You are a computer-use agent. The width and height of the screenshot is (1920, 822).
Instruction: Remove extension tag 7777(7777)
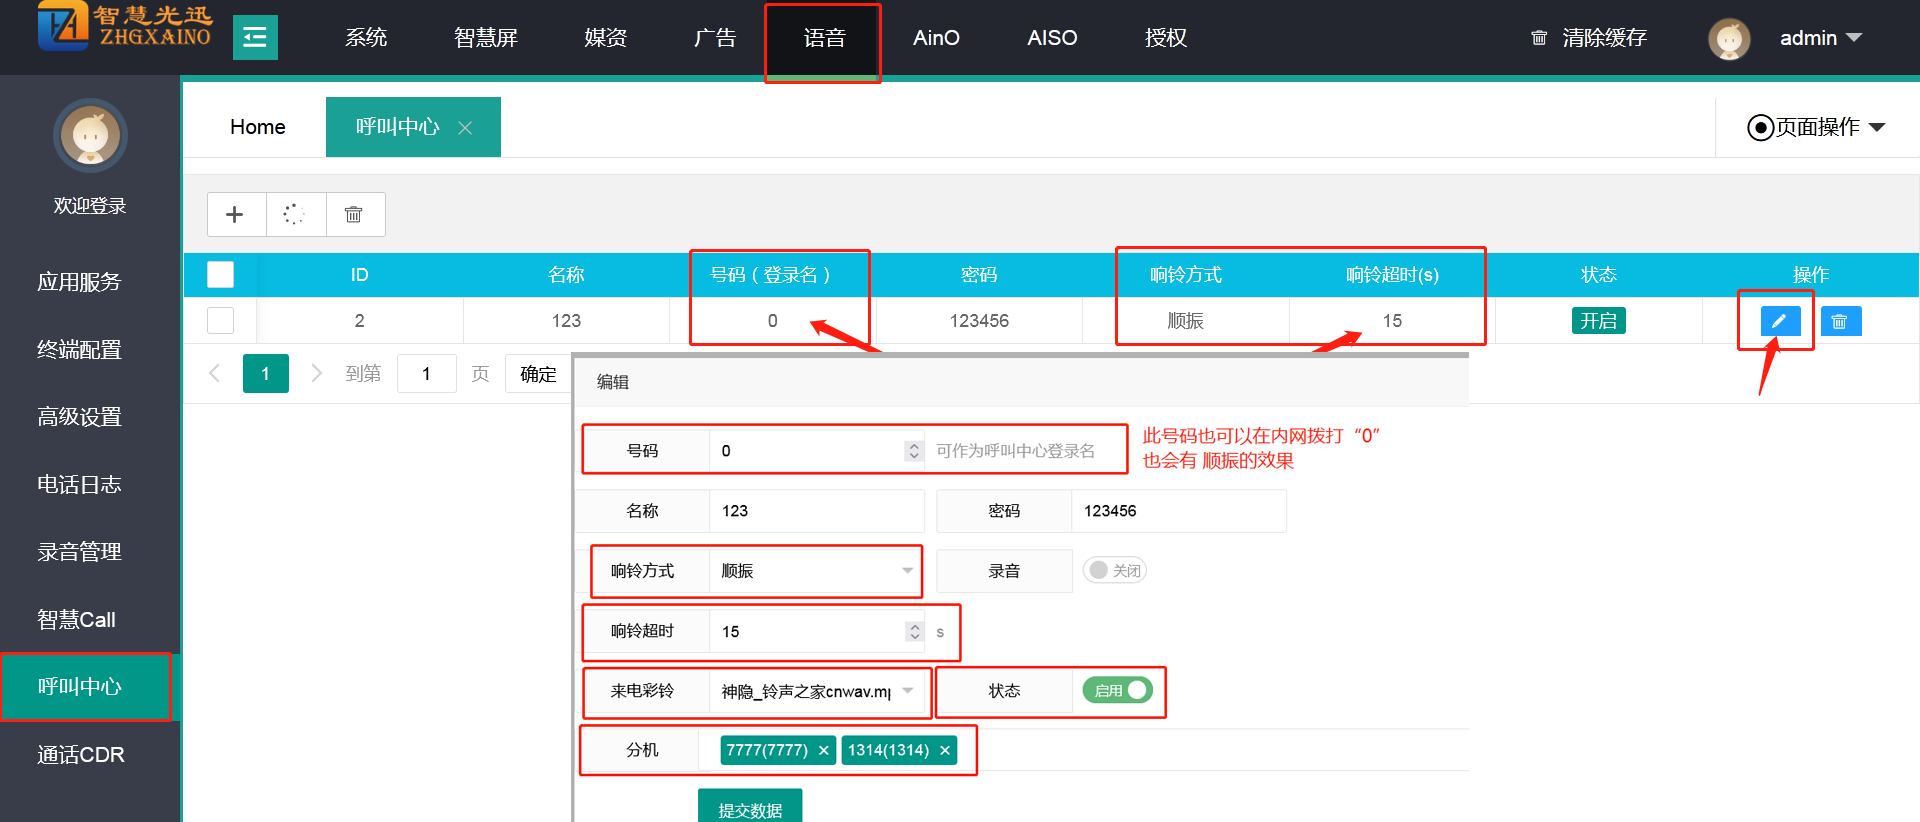(823, 750)
